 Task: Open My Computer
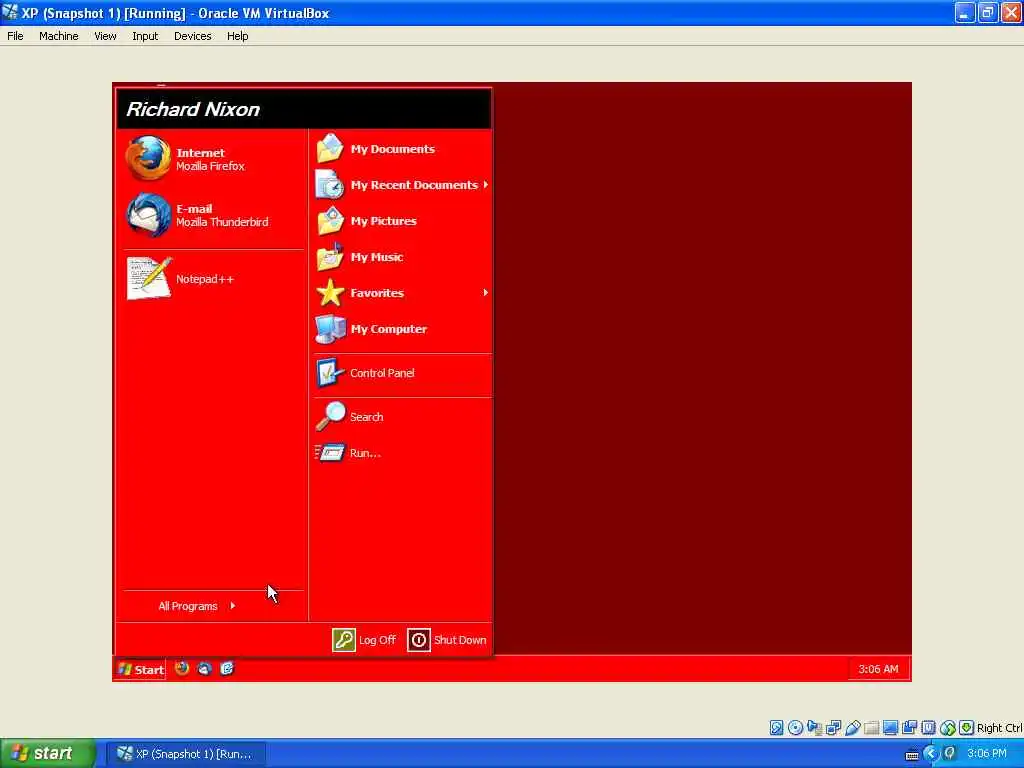[x=402, y=328]
